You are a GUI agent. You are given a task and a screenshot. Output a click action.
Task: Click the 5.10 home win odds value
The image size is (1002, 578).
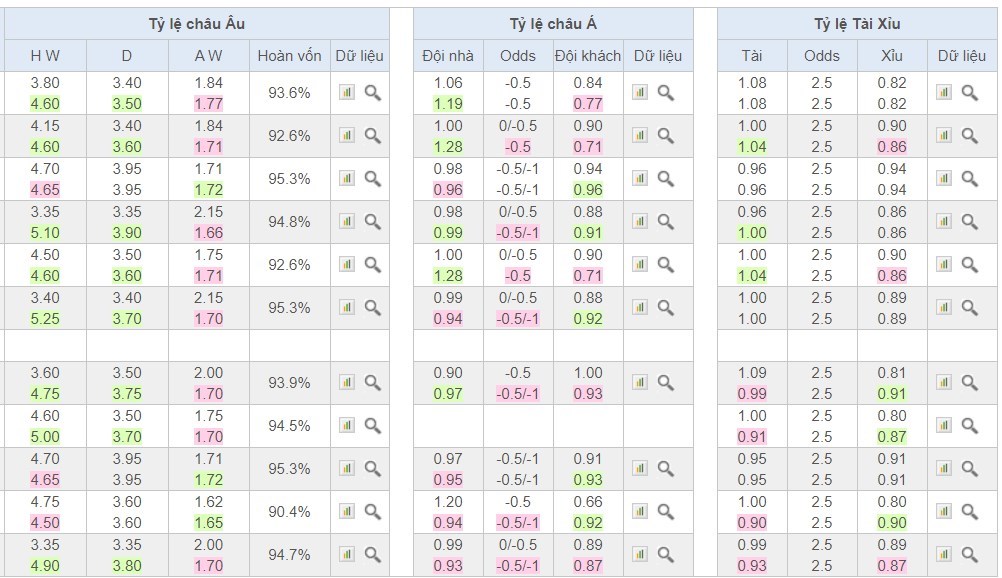tap(45, 233)
